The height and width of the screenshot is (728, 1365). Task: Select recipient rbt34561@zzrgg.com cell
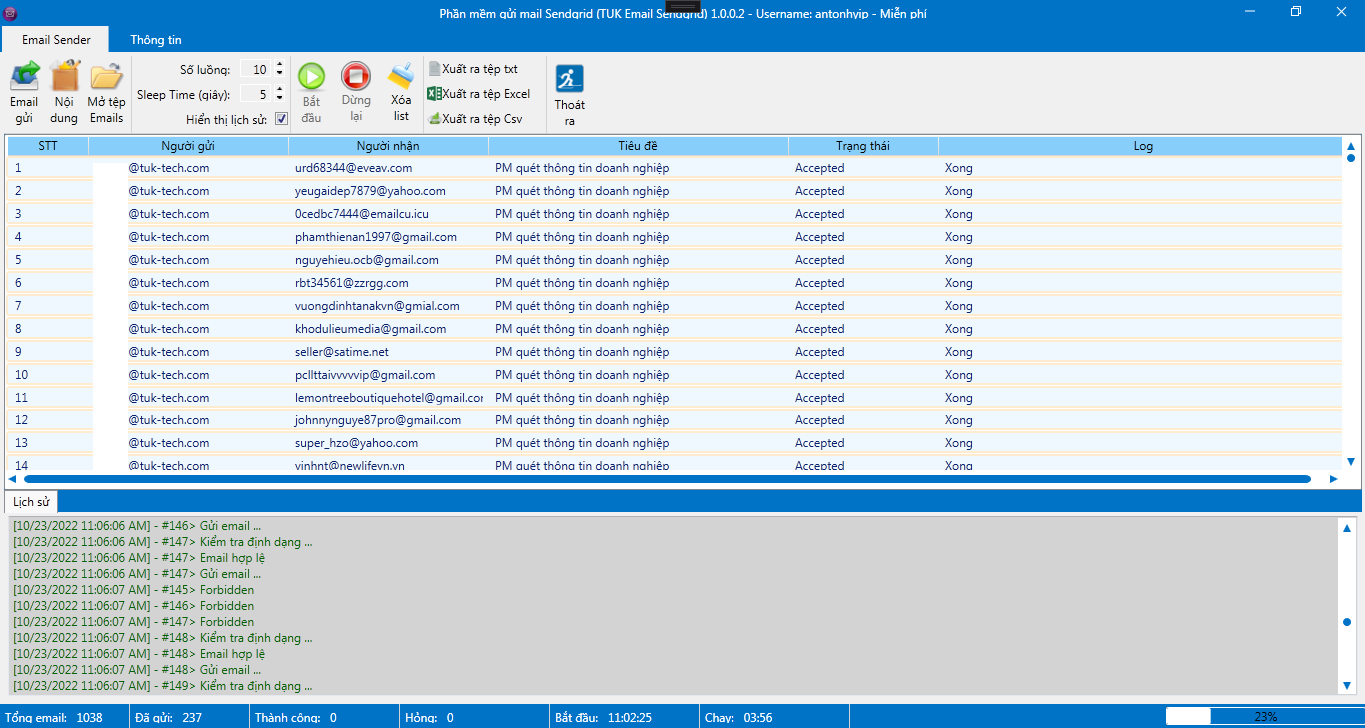[x=388, y=283]
